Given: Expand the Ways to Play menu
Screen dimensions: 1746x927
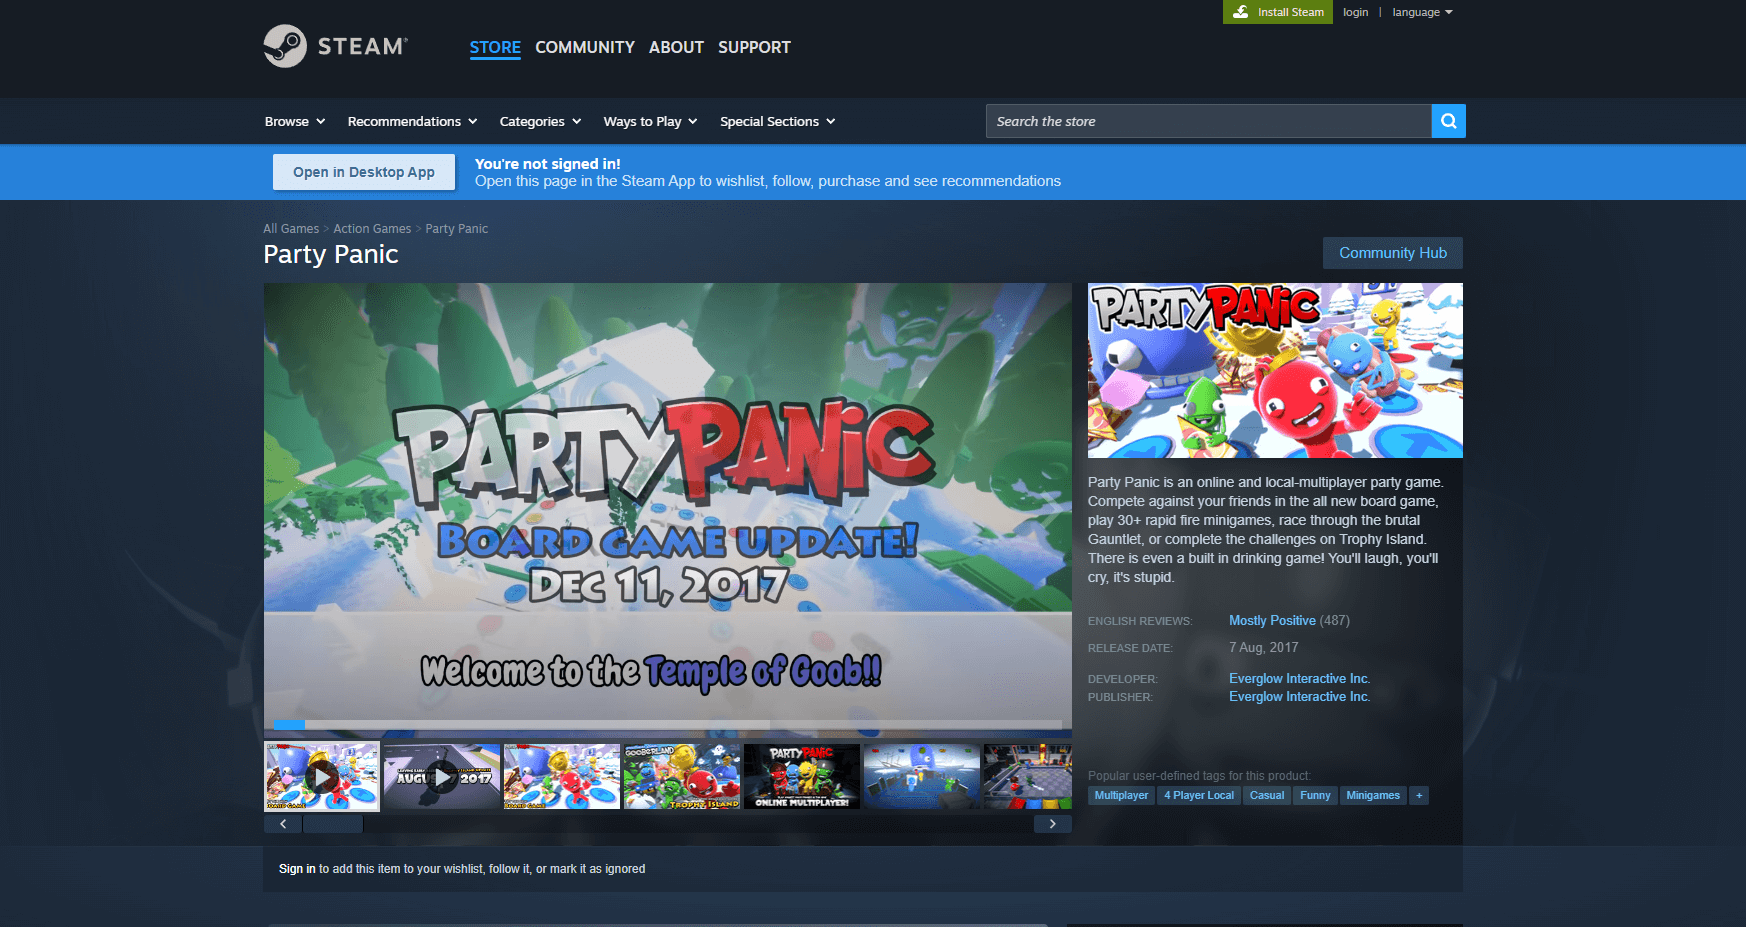Looking at the screenshot, I should click(650, 121).
